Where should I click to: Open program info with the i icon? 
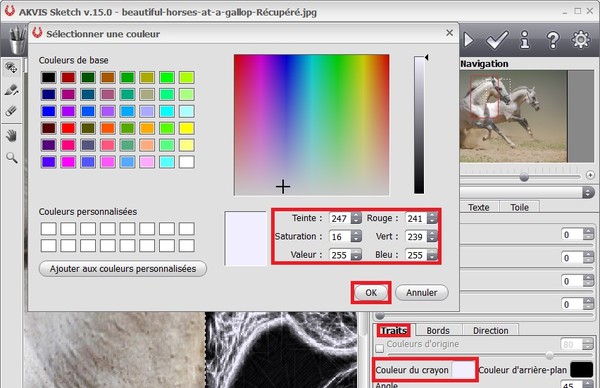tap(525, 40)
